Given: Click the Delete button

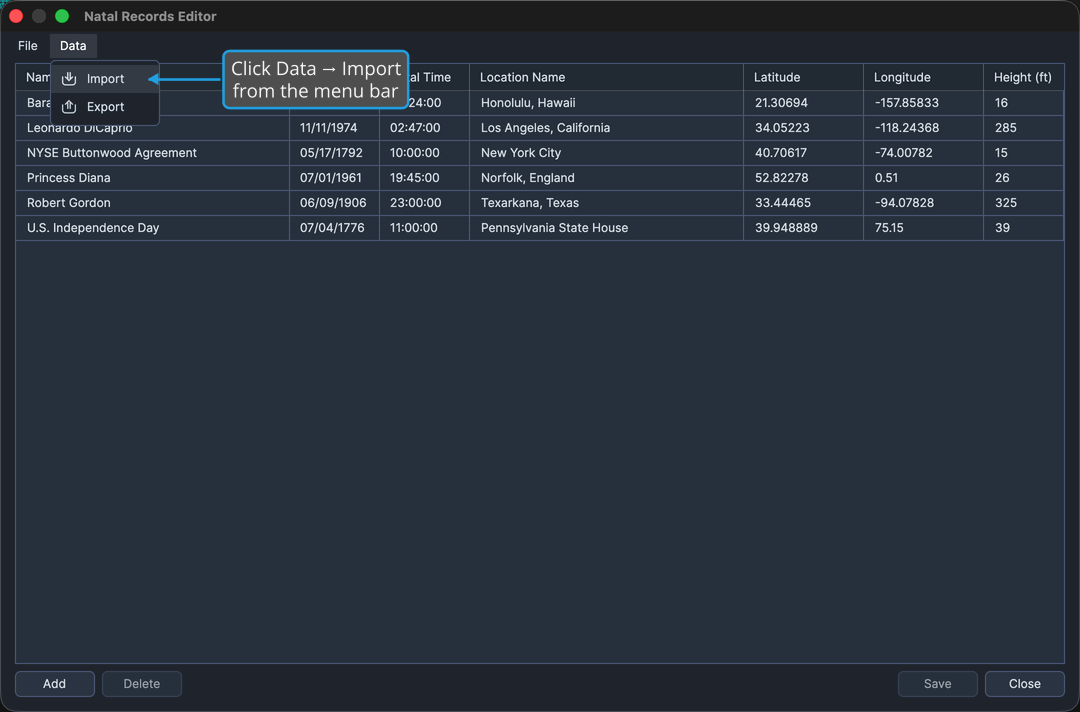Looking at the screenshot, I should click(142, 684).
